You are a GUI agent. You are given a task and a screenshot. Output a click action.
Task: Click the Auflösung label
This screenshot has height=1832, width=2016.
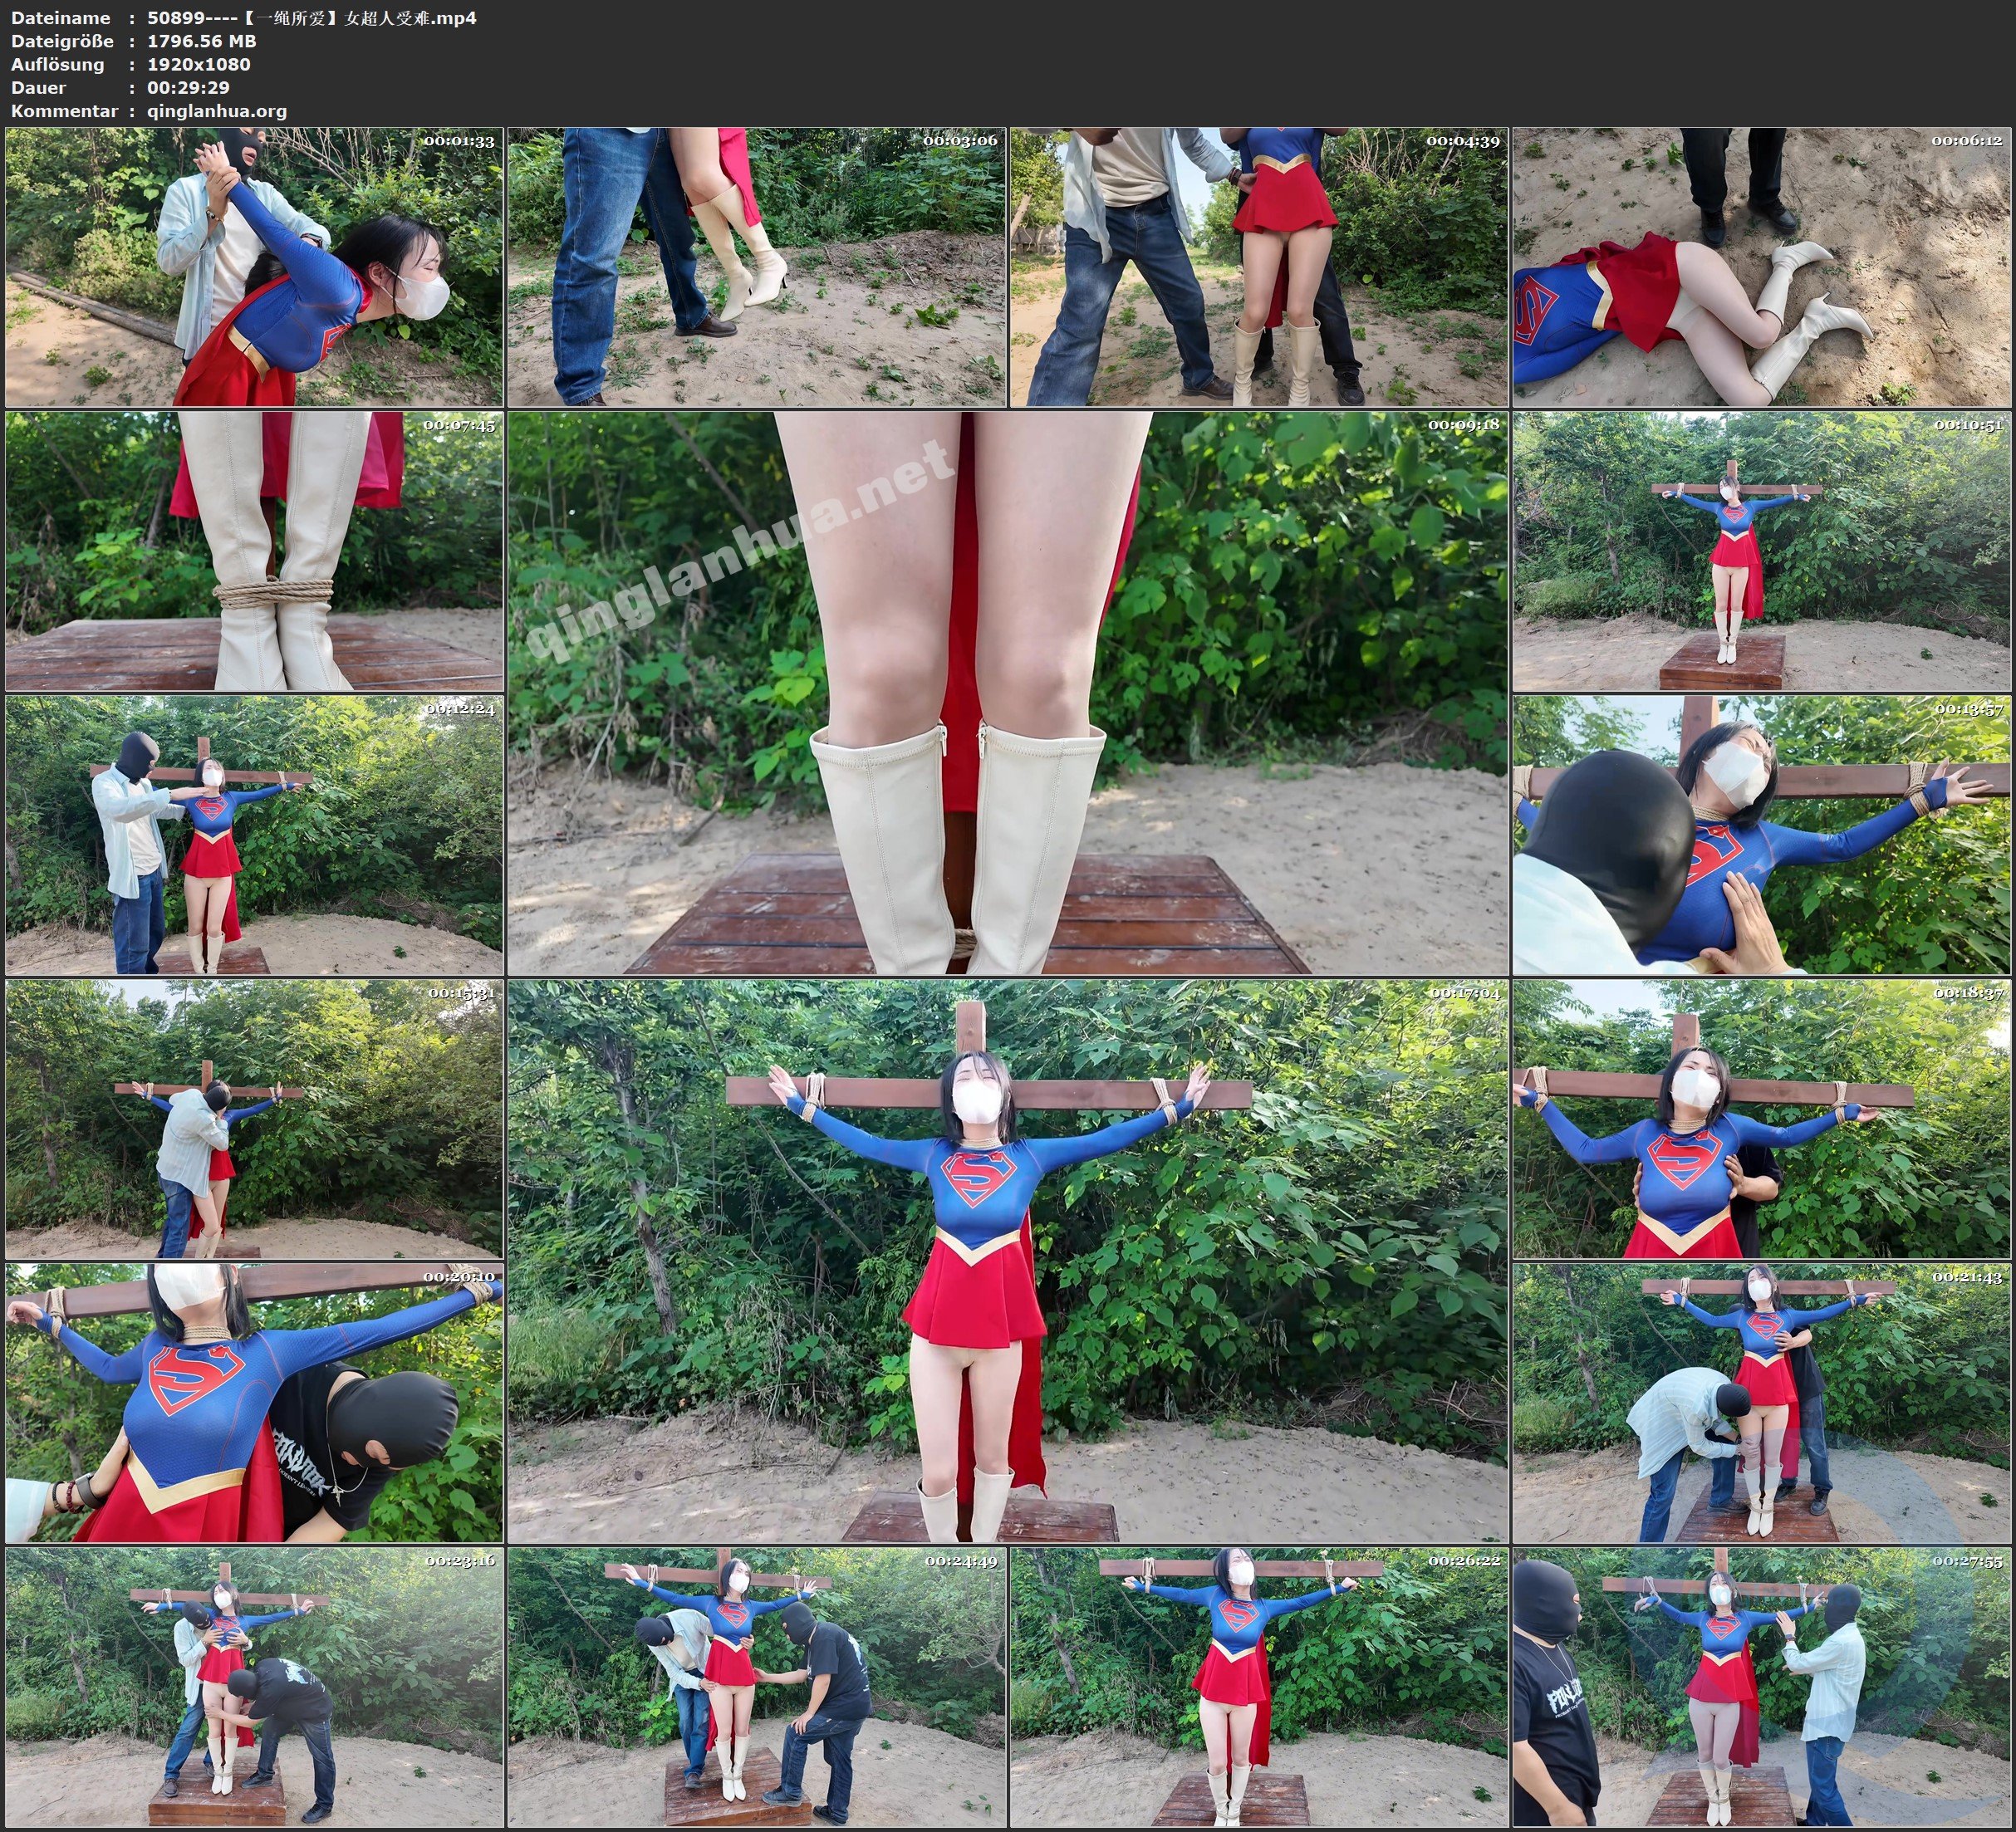click(58, 64)
